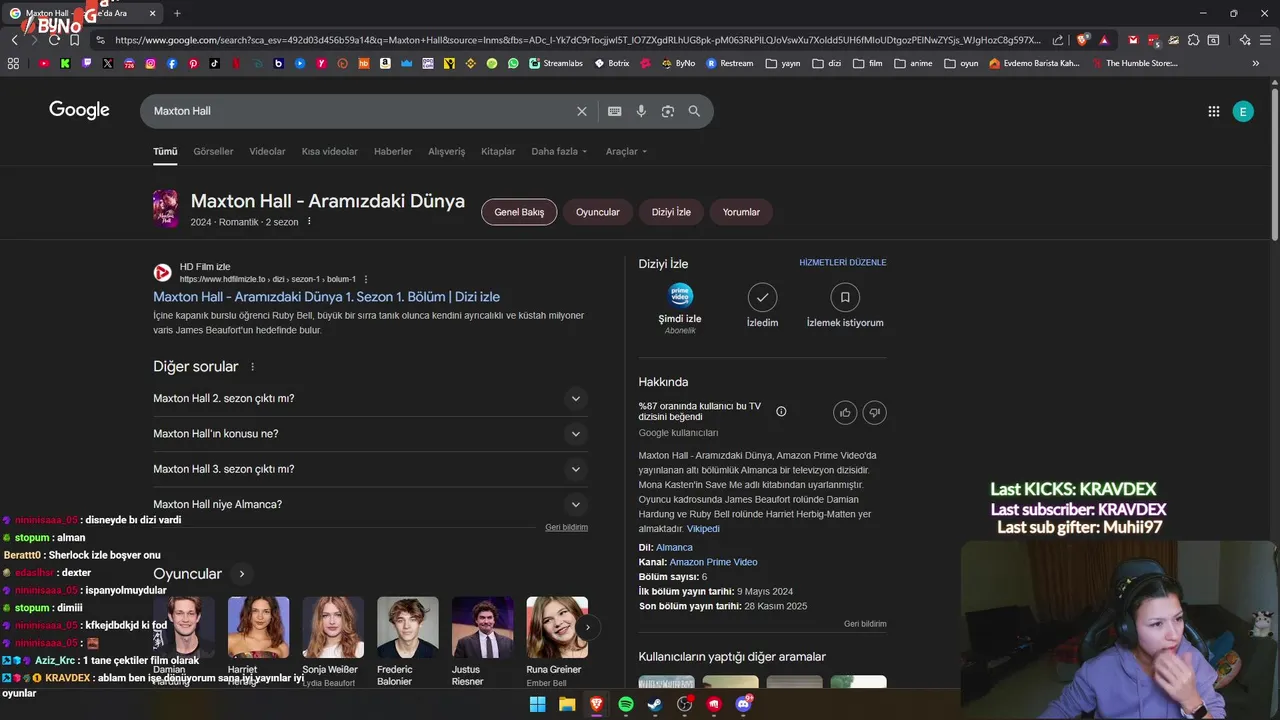Show more cast with the carousel arrow
Viewport: 1280px width, 720px height.
(x=588, y=627)
